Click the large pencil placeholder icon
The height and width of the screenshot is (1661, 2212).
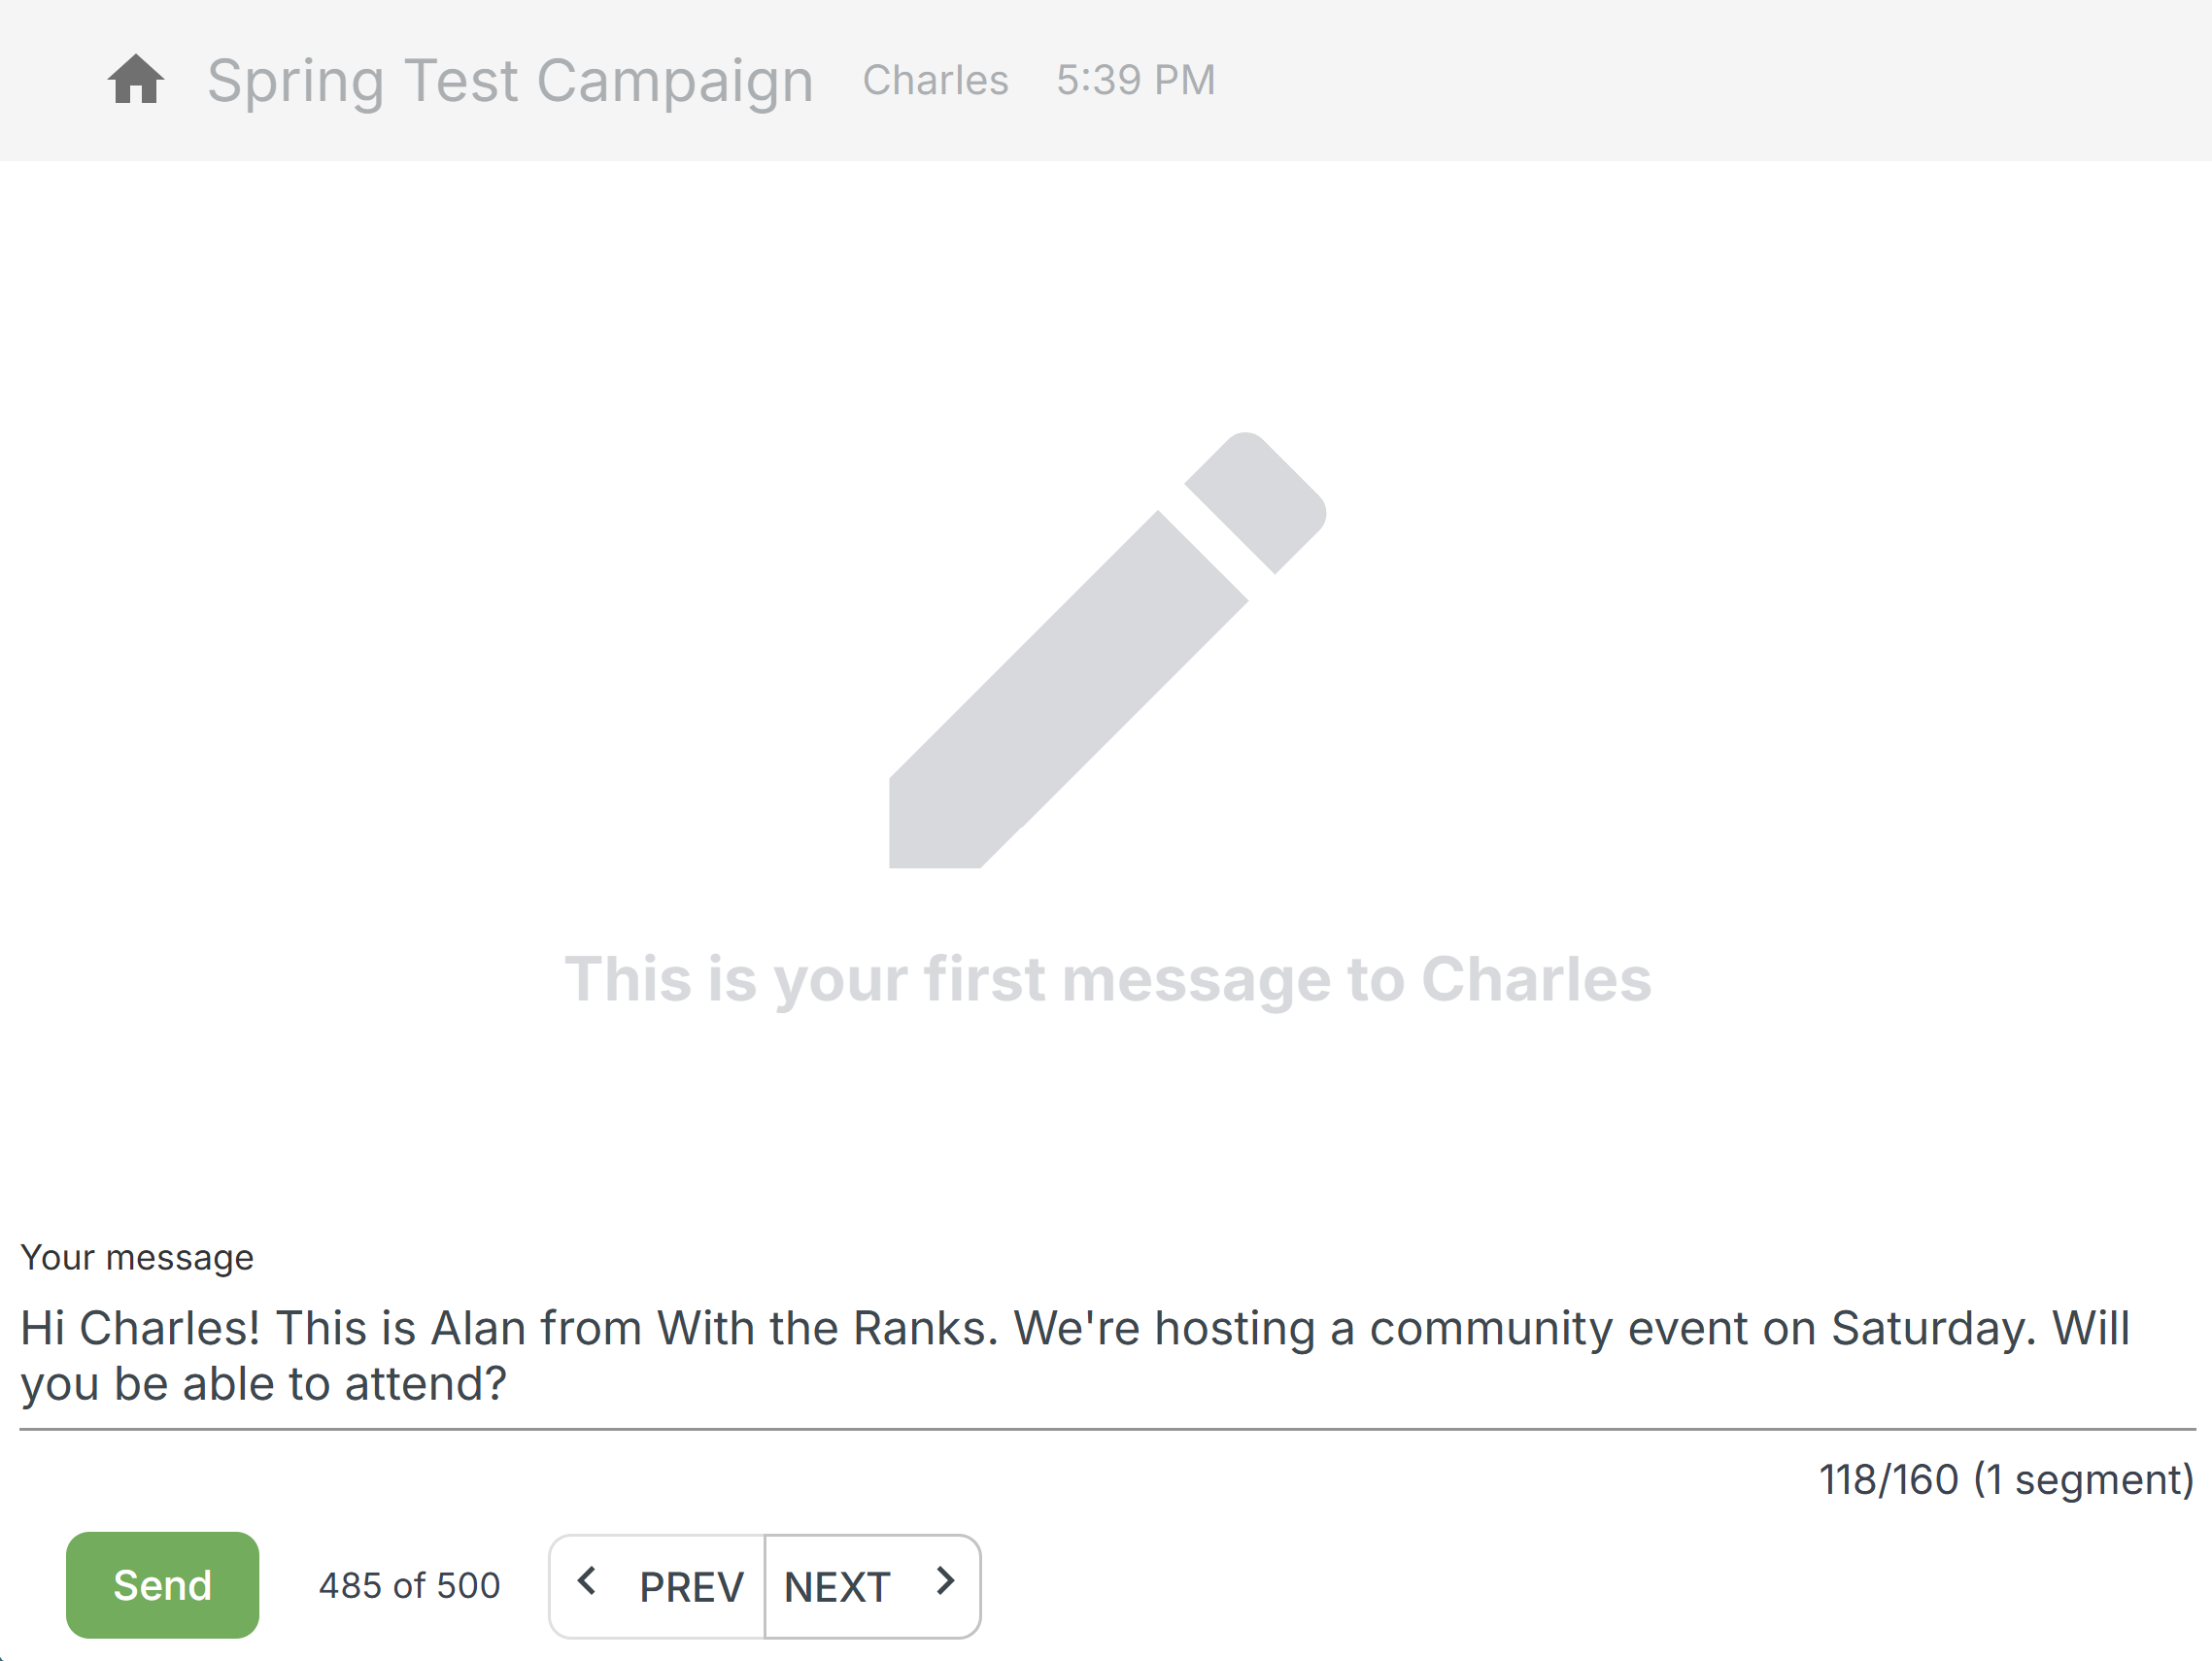(x=1107, y=650)
